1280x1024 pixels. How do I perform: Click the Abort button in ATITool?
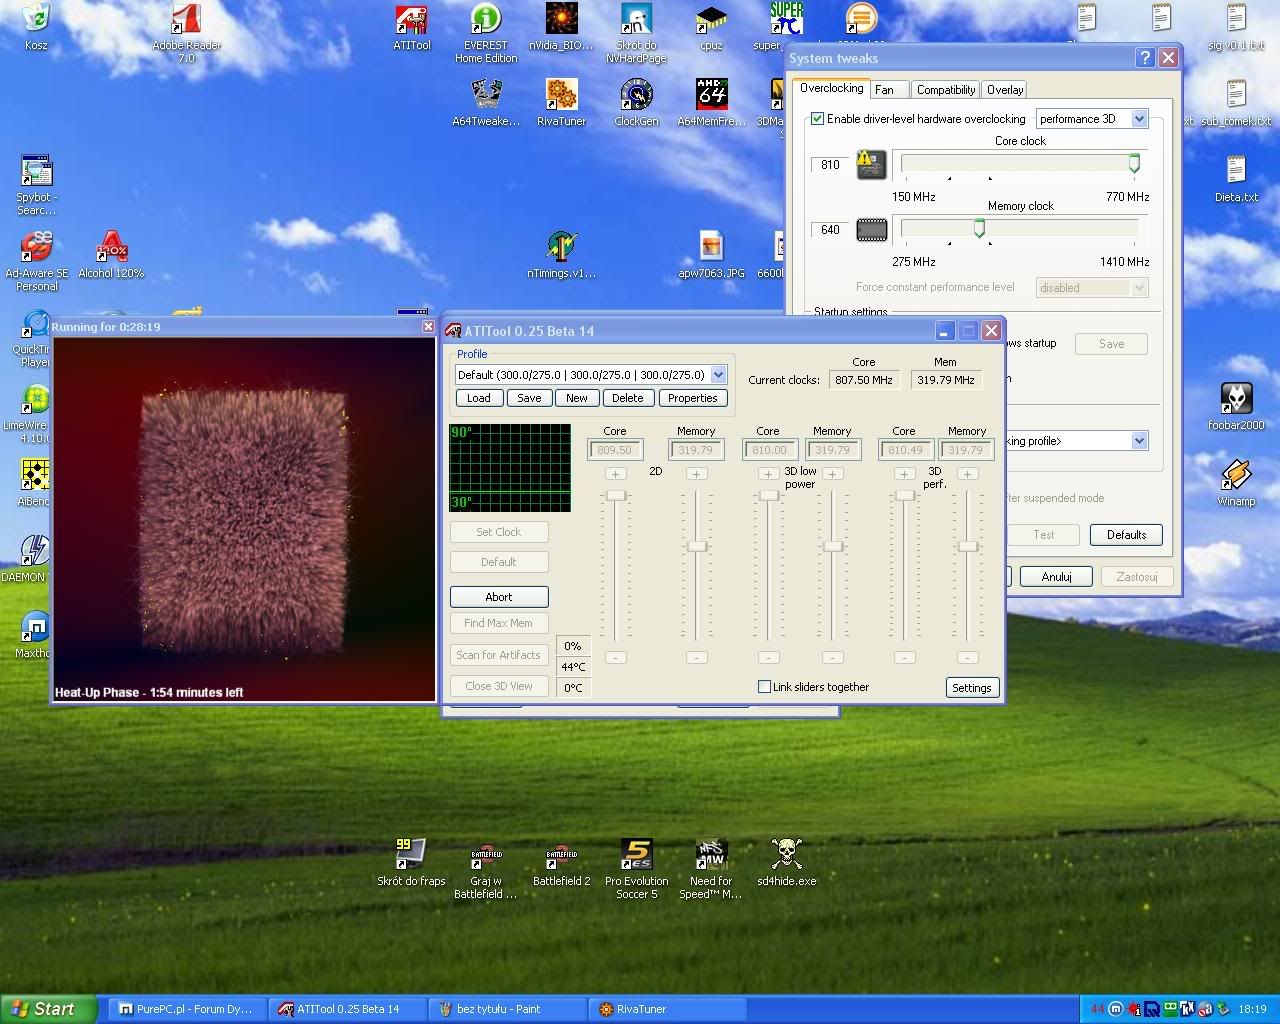click(x=499, y=597)
